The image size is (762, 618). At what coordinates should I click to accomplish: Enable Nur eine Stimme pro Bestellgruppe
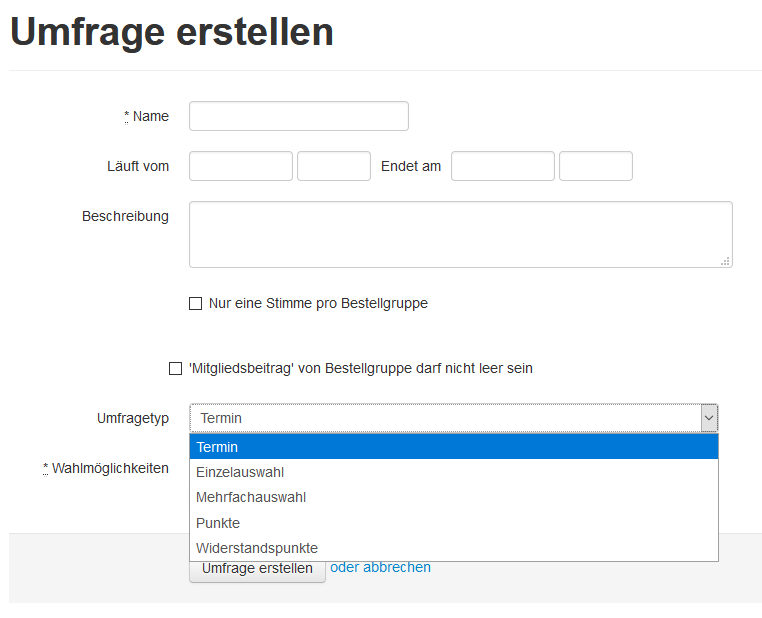(196, 304)
